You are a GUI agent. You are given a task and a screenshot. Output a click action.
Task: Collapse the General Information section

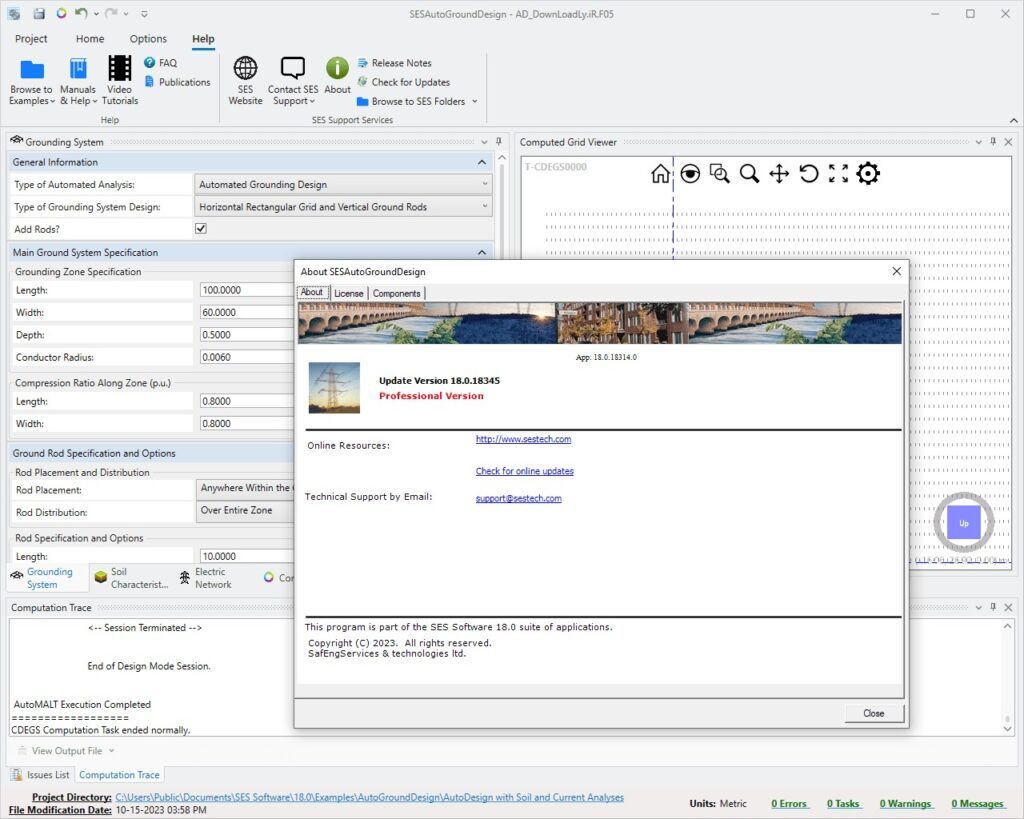coord(482,162)
